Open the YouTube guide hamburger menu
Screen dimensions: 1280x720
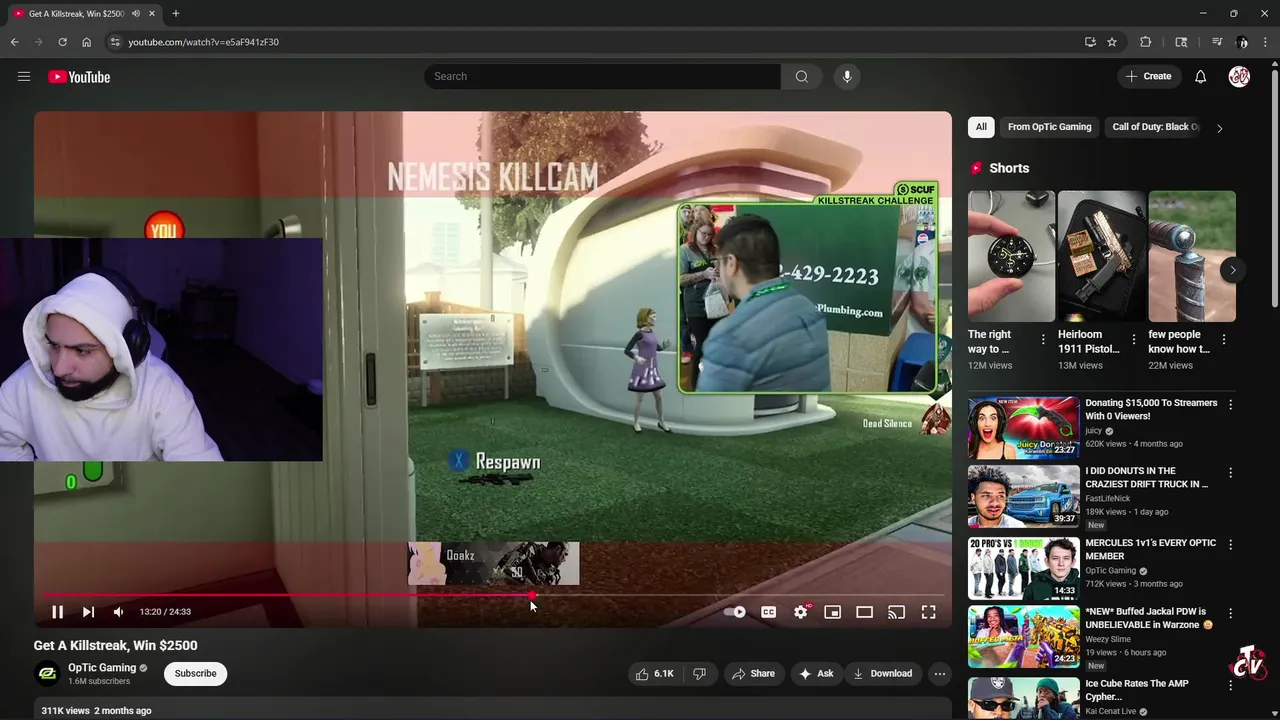coord(24,76)
